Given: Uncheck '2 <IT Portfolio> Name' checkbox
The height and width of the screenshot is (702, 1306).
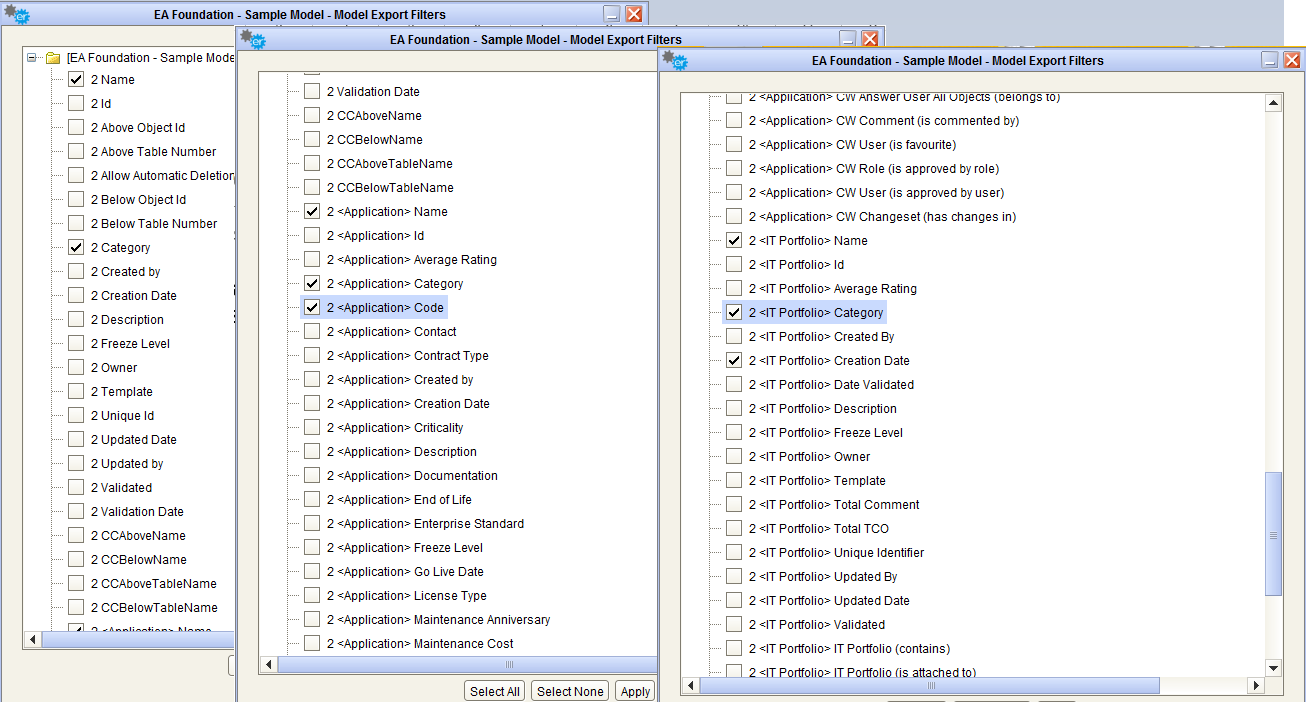Looking at the screenshot, I should [734, 241].
